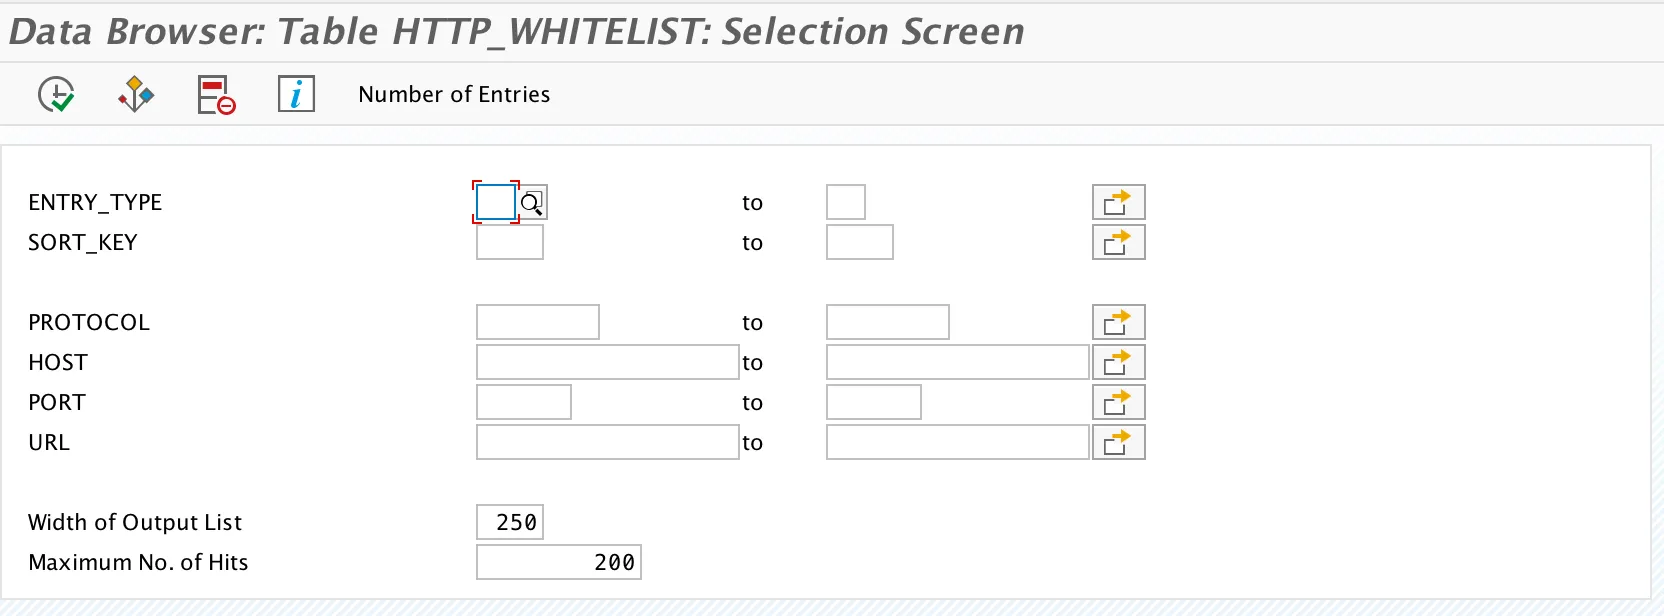Open multiple selection for PORT
This screenshot has height=616, width=1664.
(x=1118, y=403)
